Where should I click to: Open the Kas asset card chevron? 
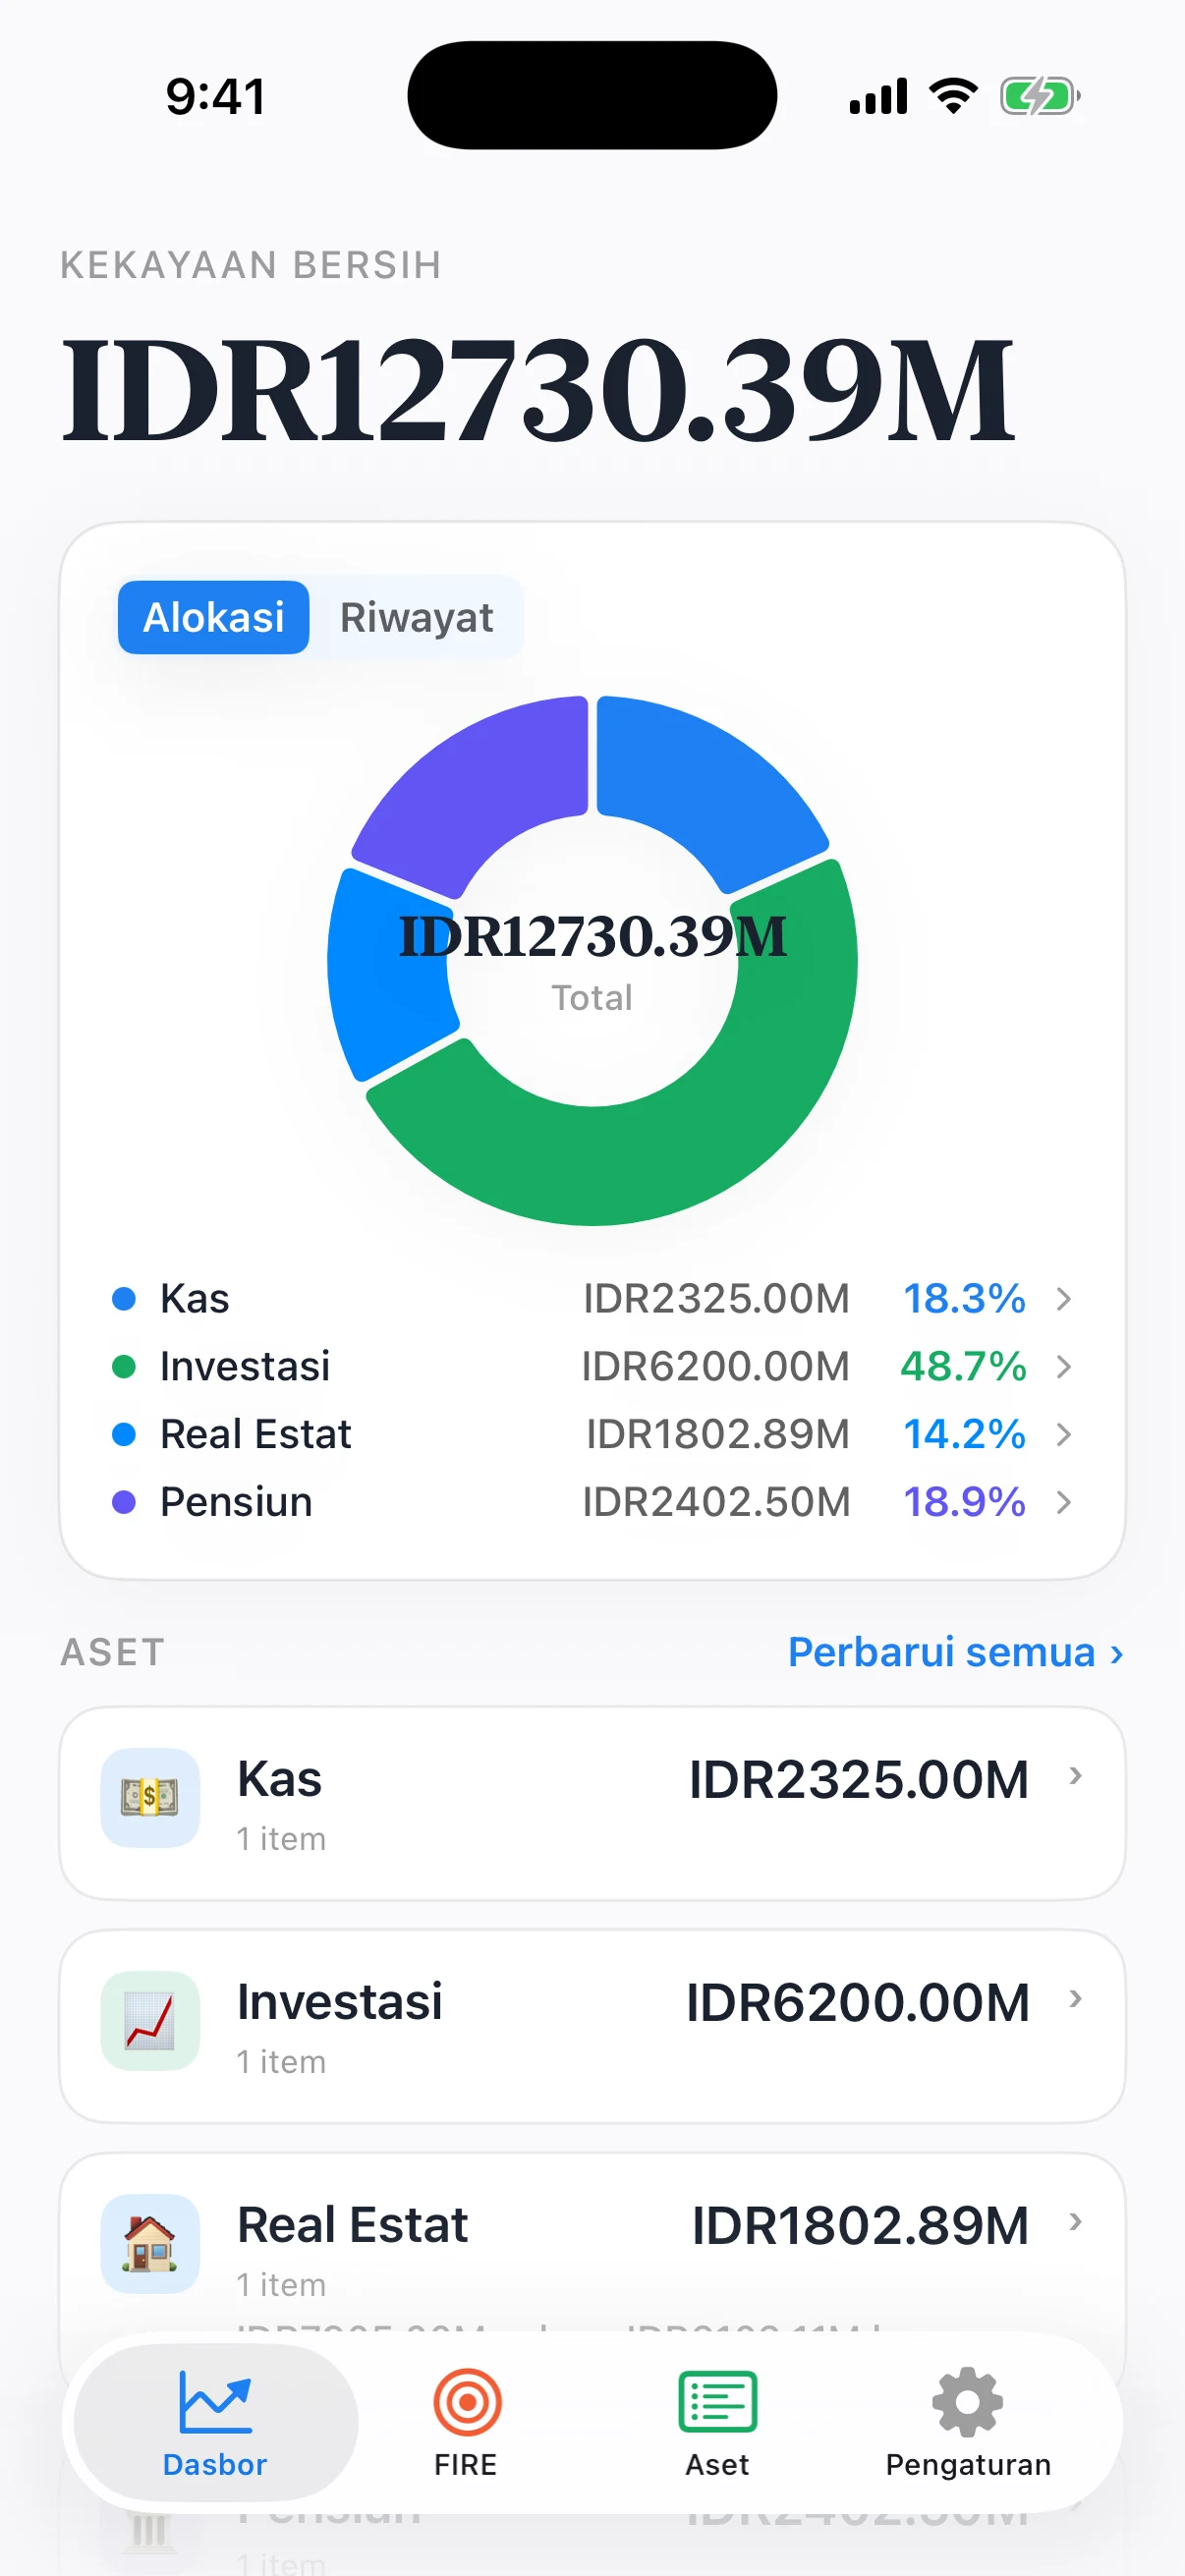click(x=1076, y=1775)
